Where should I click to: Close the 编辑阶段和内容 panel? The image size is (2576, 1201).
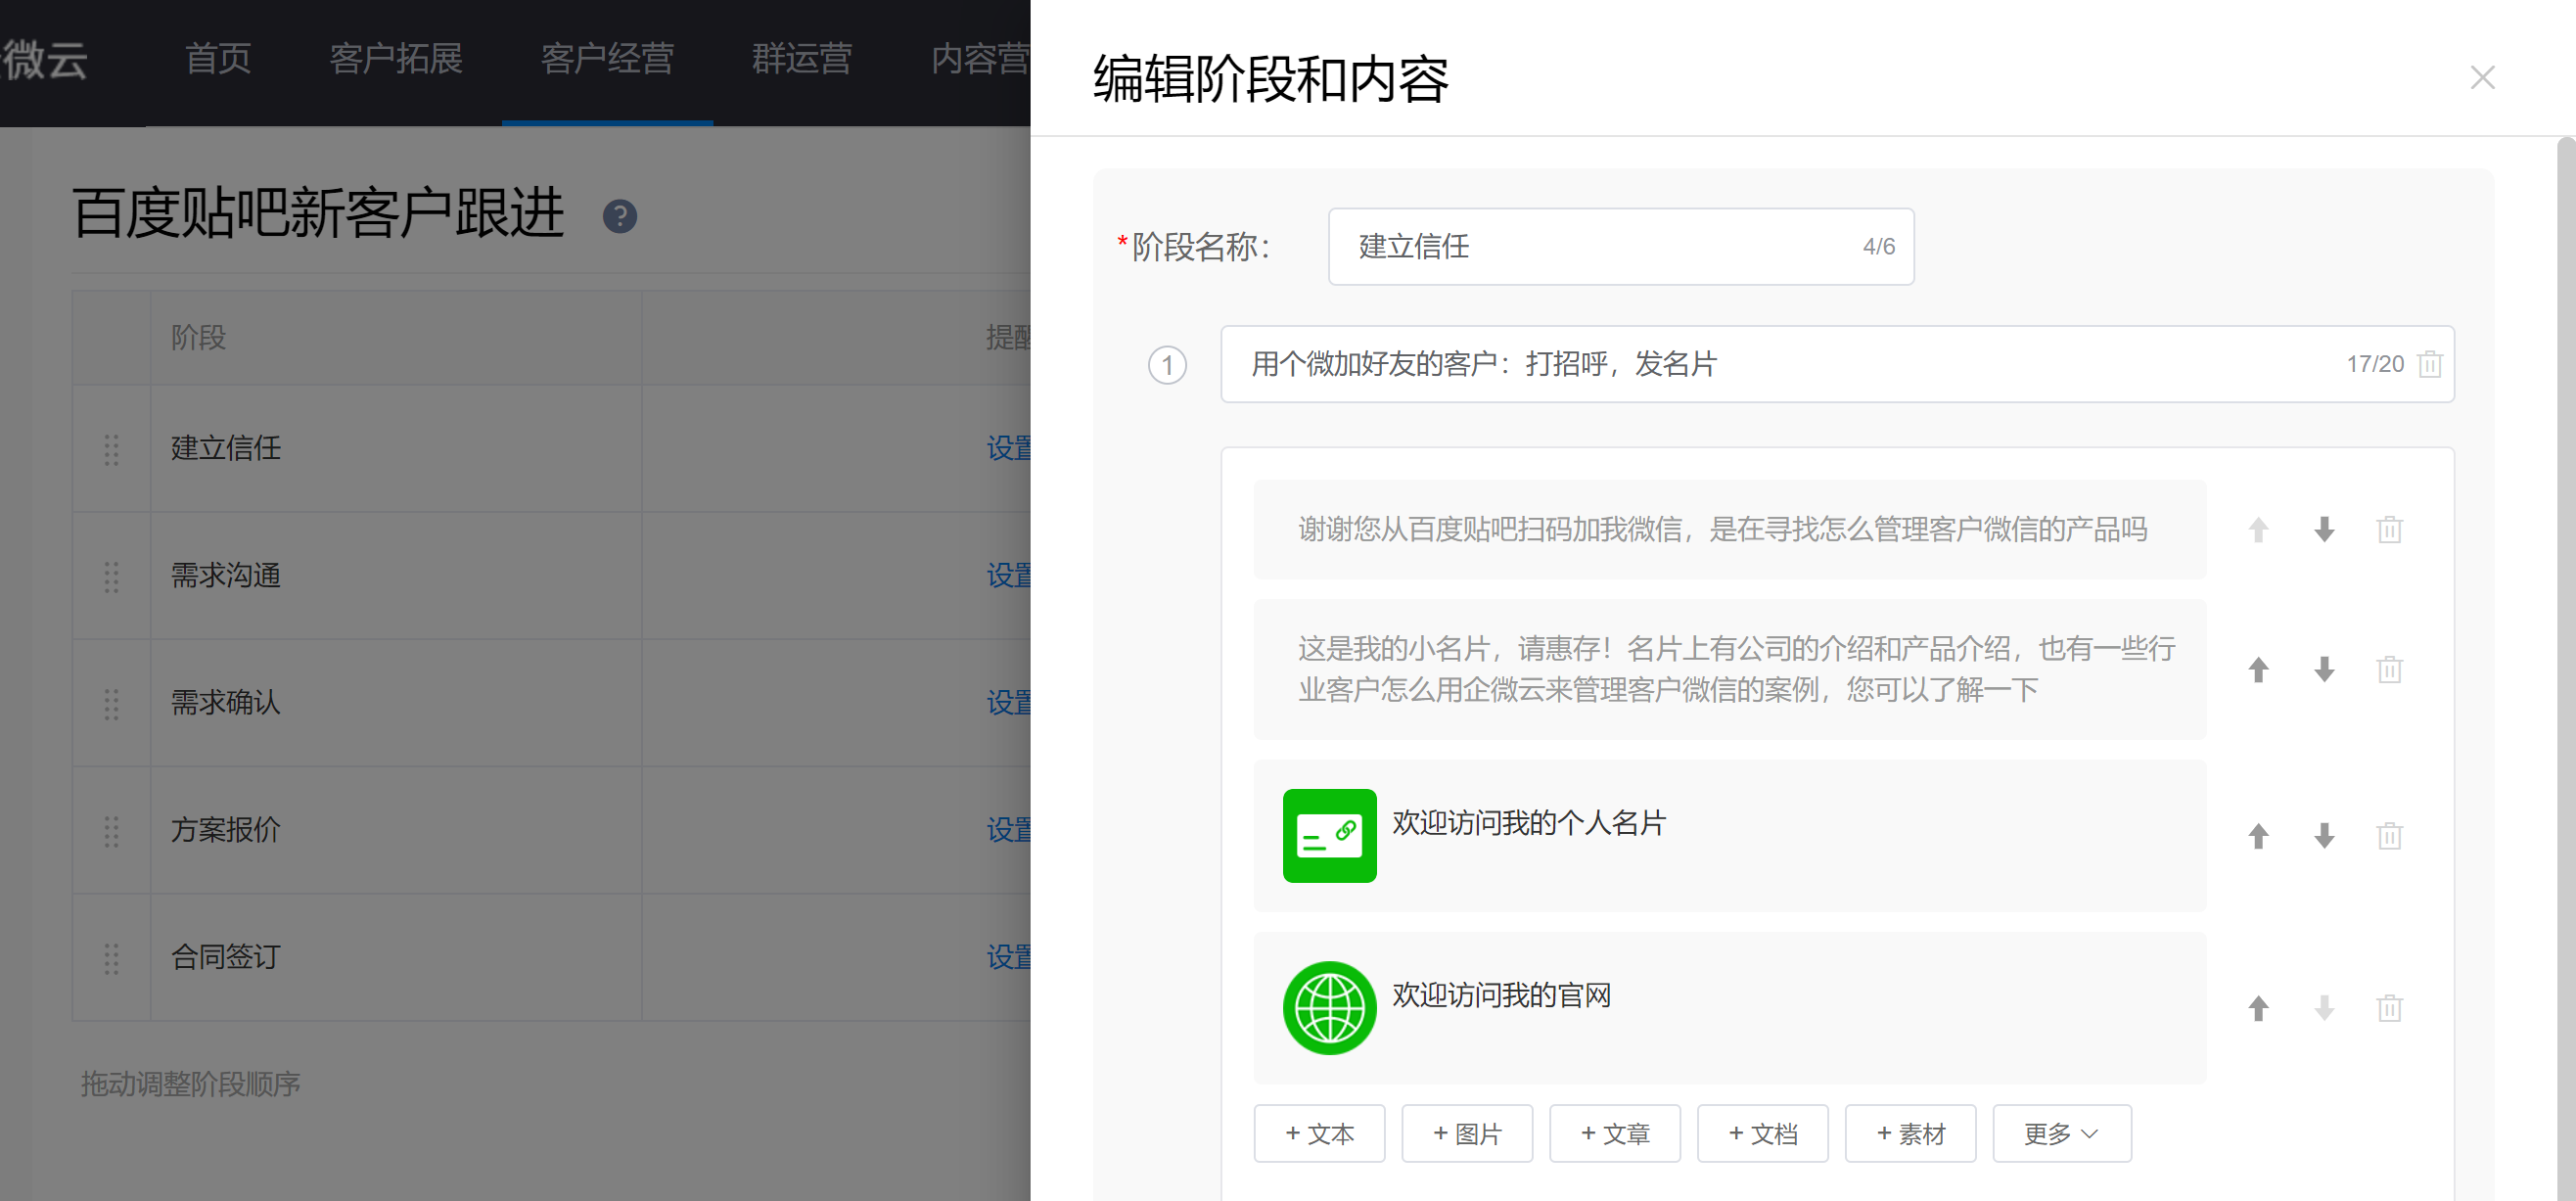2482,77
